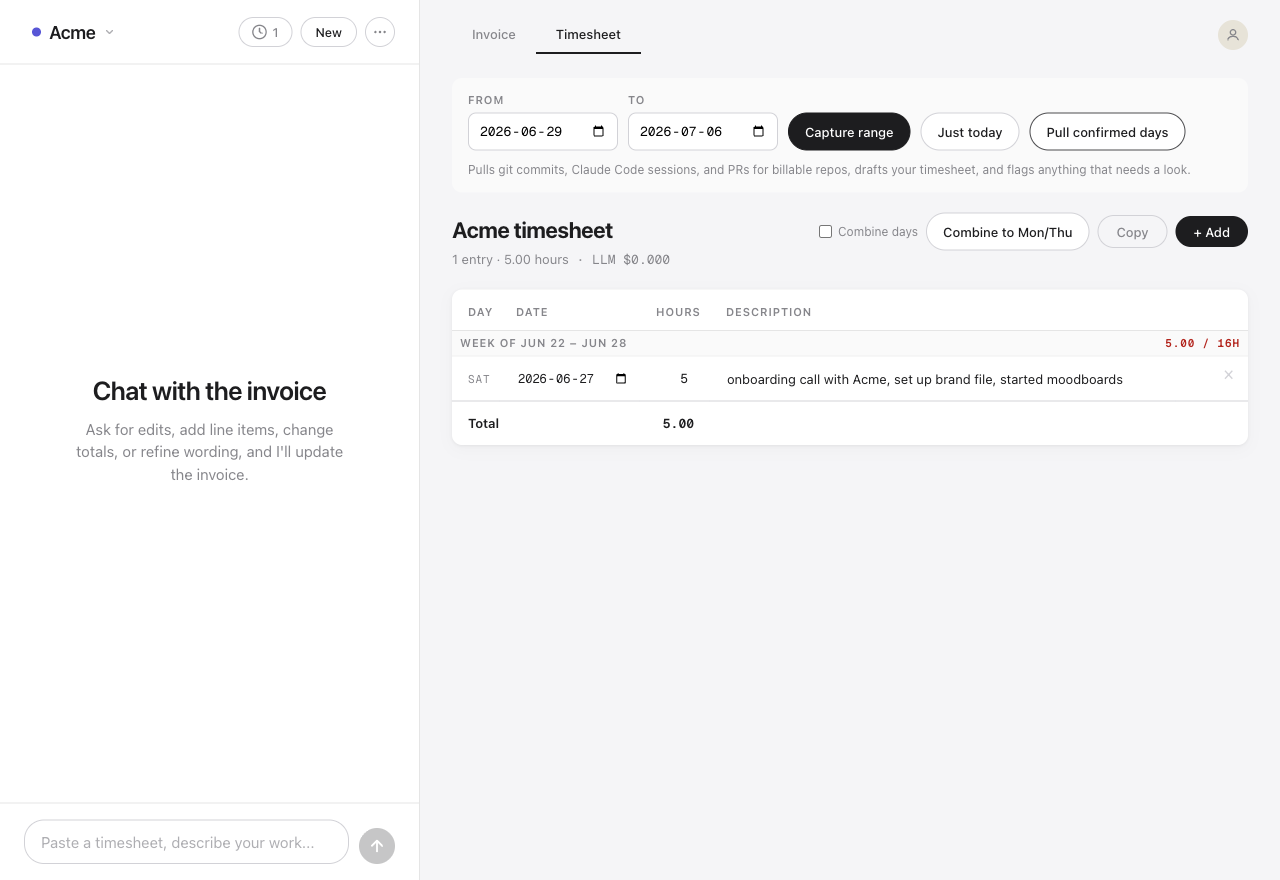The width and height of the screenshot is (1280, 880).
Task: Edit the TO date 2026-07-06 field
Action: (703, 132)
